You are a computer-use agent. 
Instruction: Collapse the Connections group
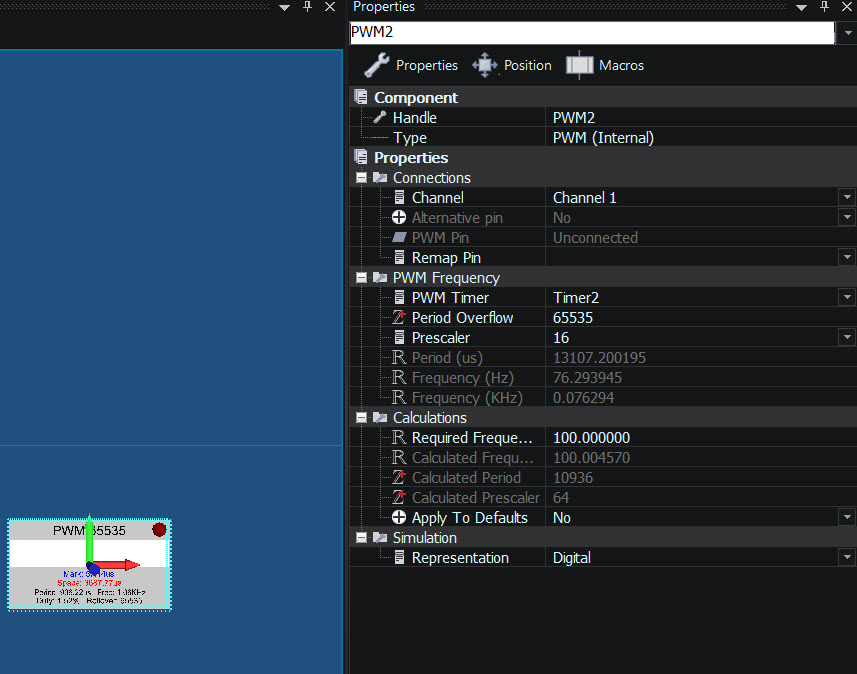(x=361, y=178)
